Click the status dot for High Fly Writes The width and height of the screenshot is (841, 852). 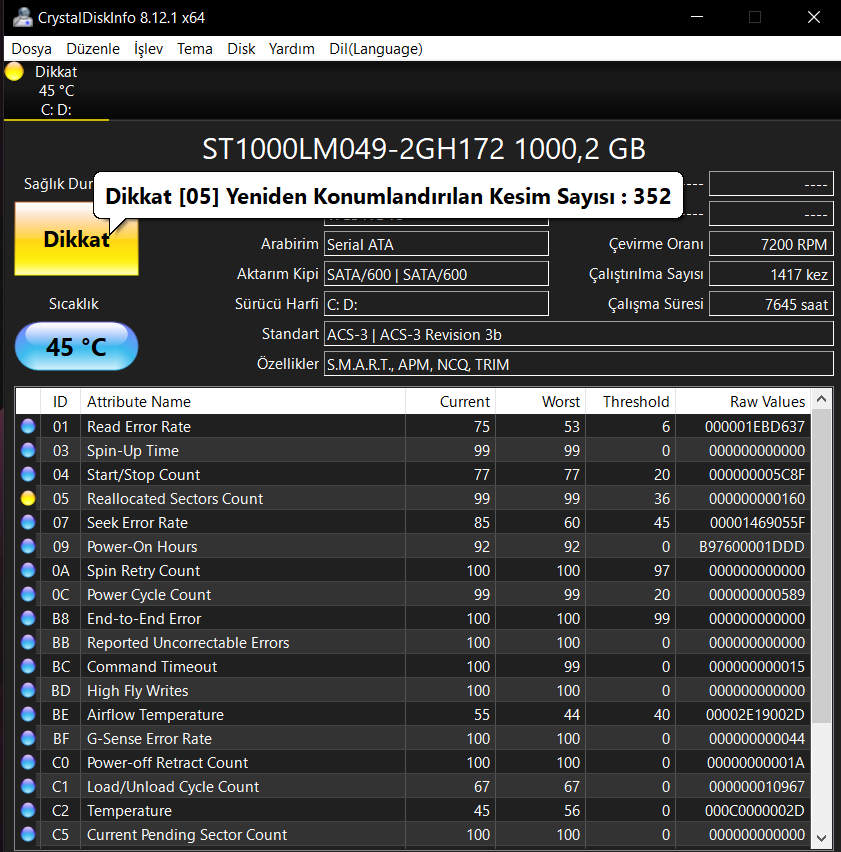28,690
